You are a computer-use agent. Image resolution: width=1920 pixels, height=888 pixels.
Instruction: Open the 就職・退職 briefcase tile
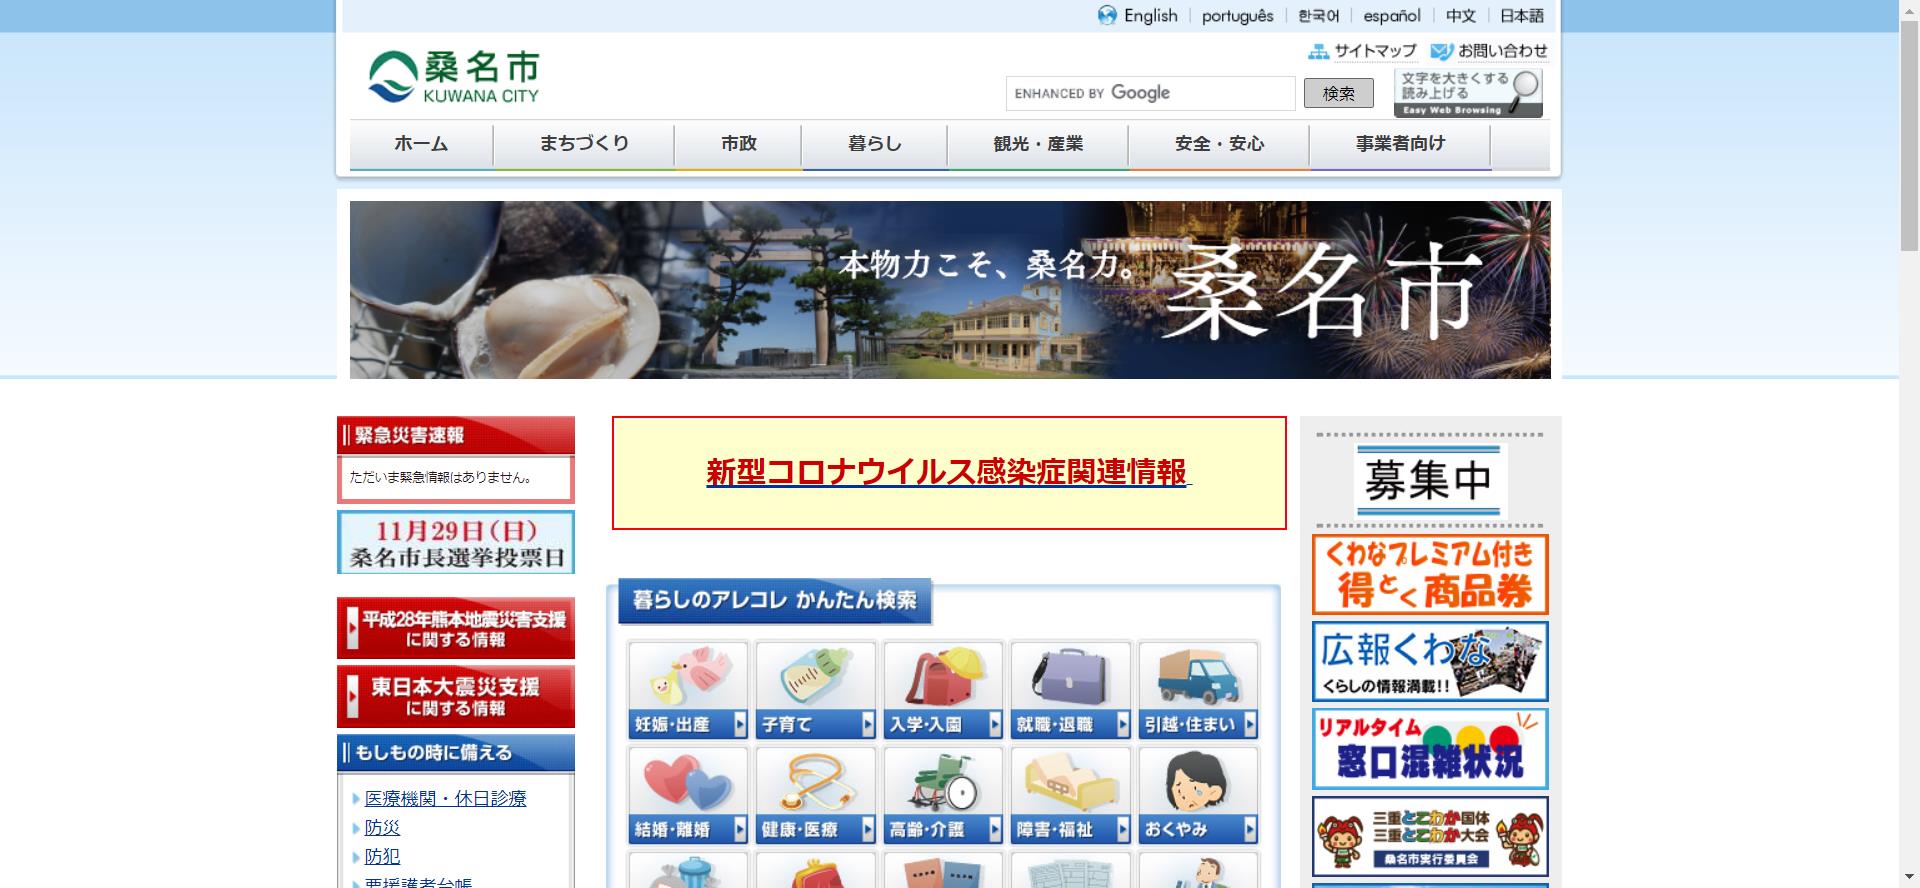coord(1070,690)
